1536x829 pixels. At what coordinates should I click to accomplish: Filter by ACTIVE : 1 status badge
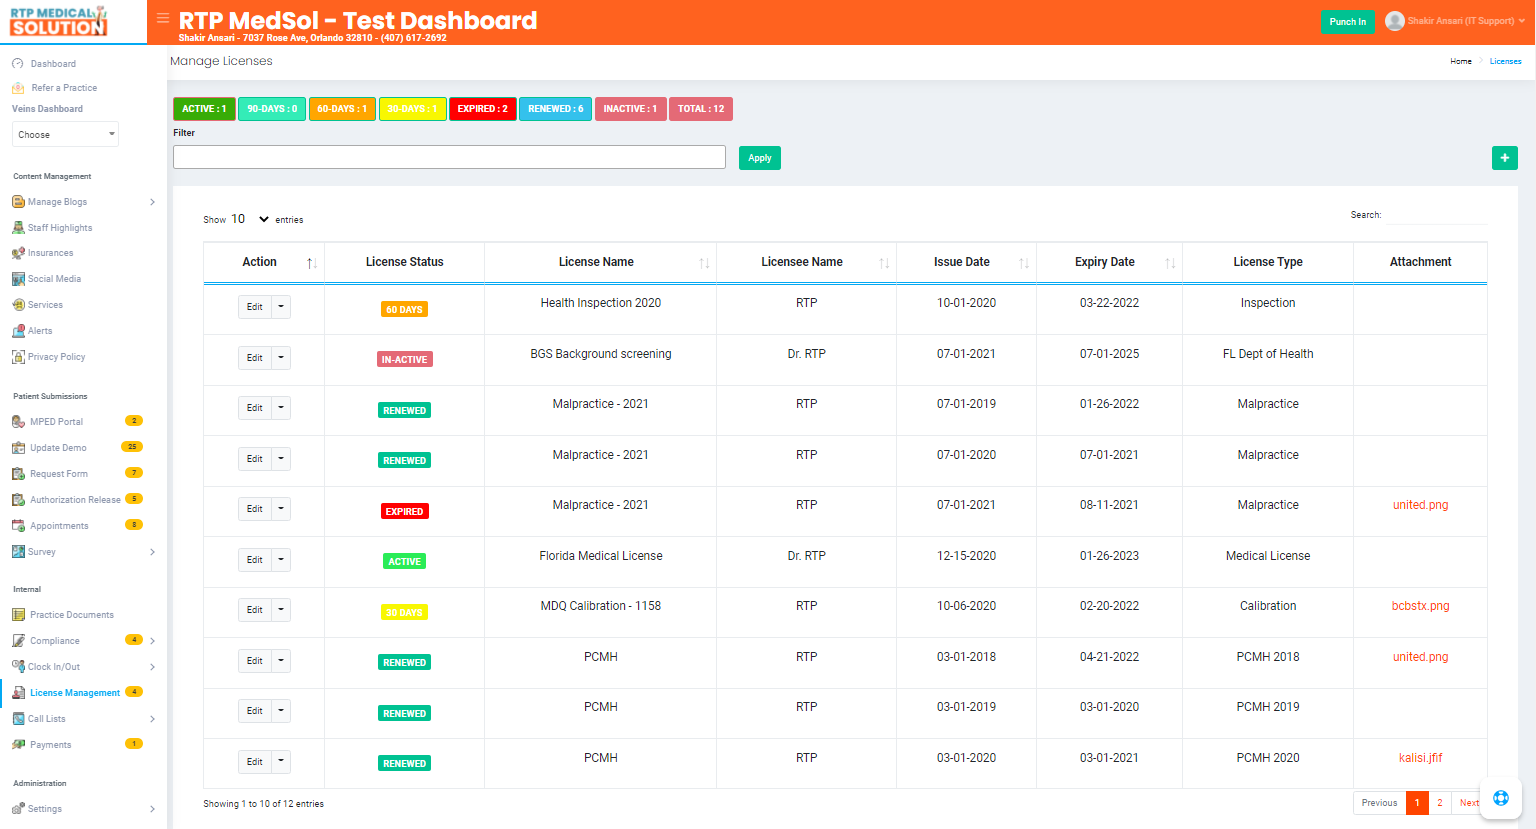(204, 109)
